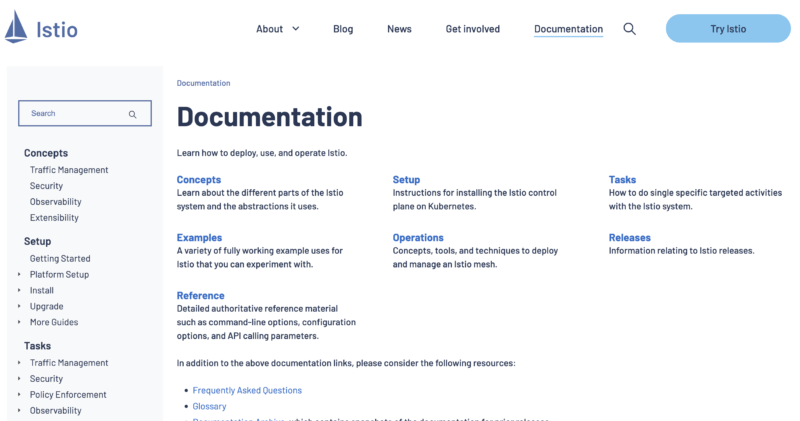Screen dimensions: 800x421
Task: Open the Operations link
Action: [x=418, y=238]
